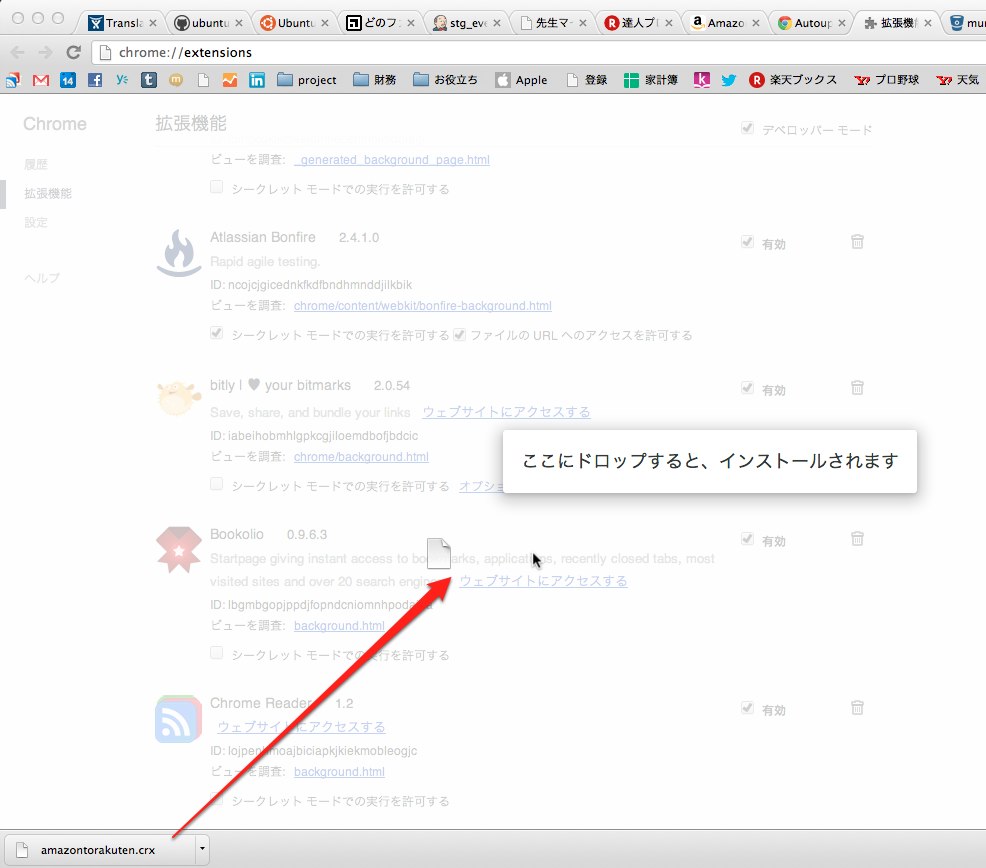Open the RSS feed bookmark icon
This screenshot has width=986, height=868.
click(x=13, y=80)
